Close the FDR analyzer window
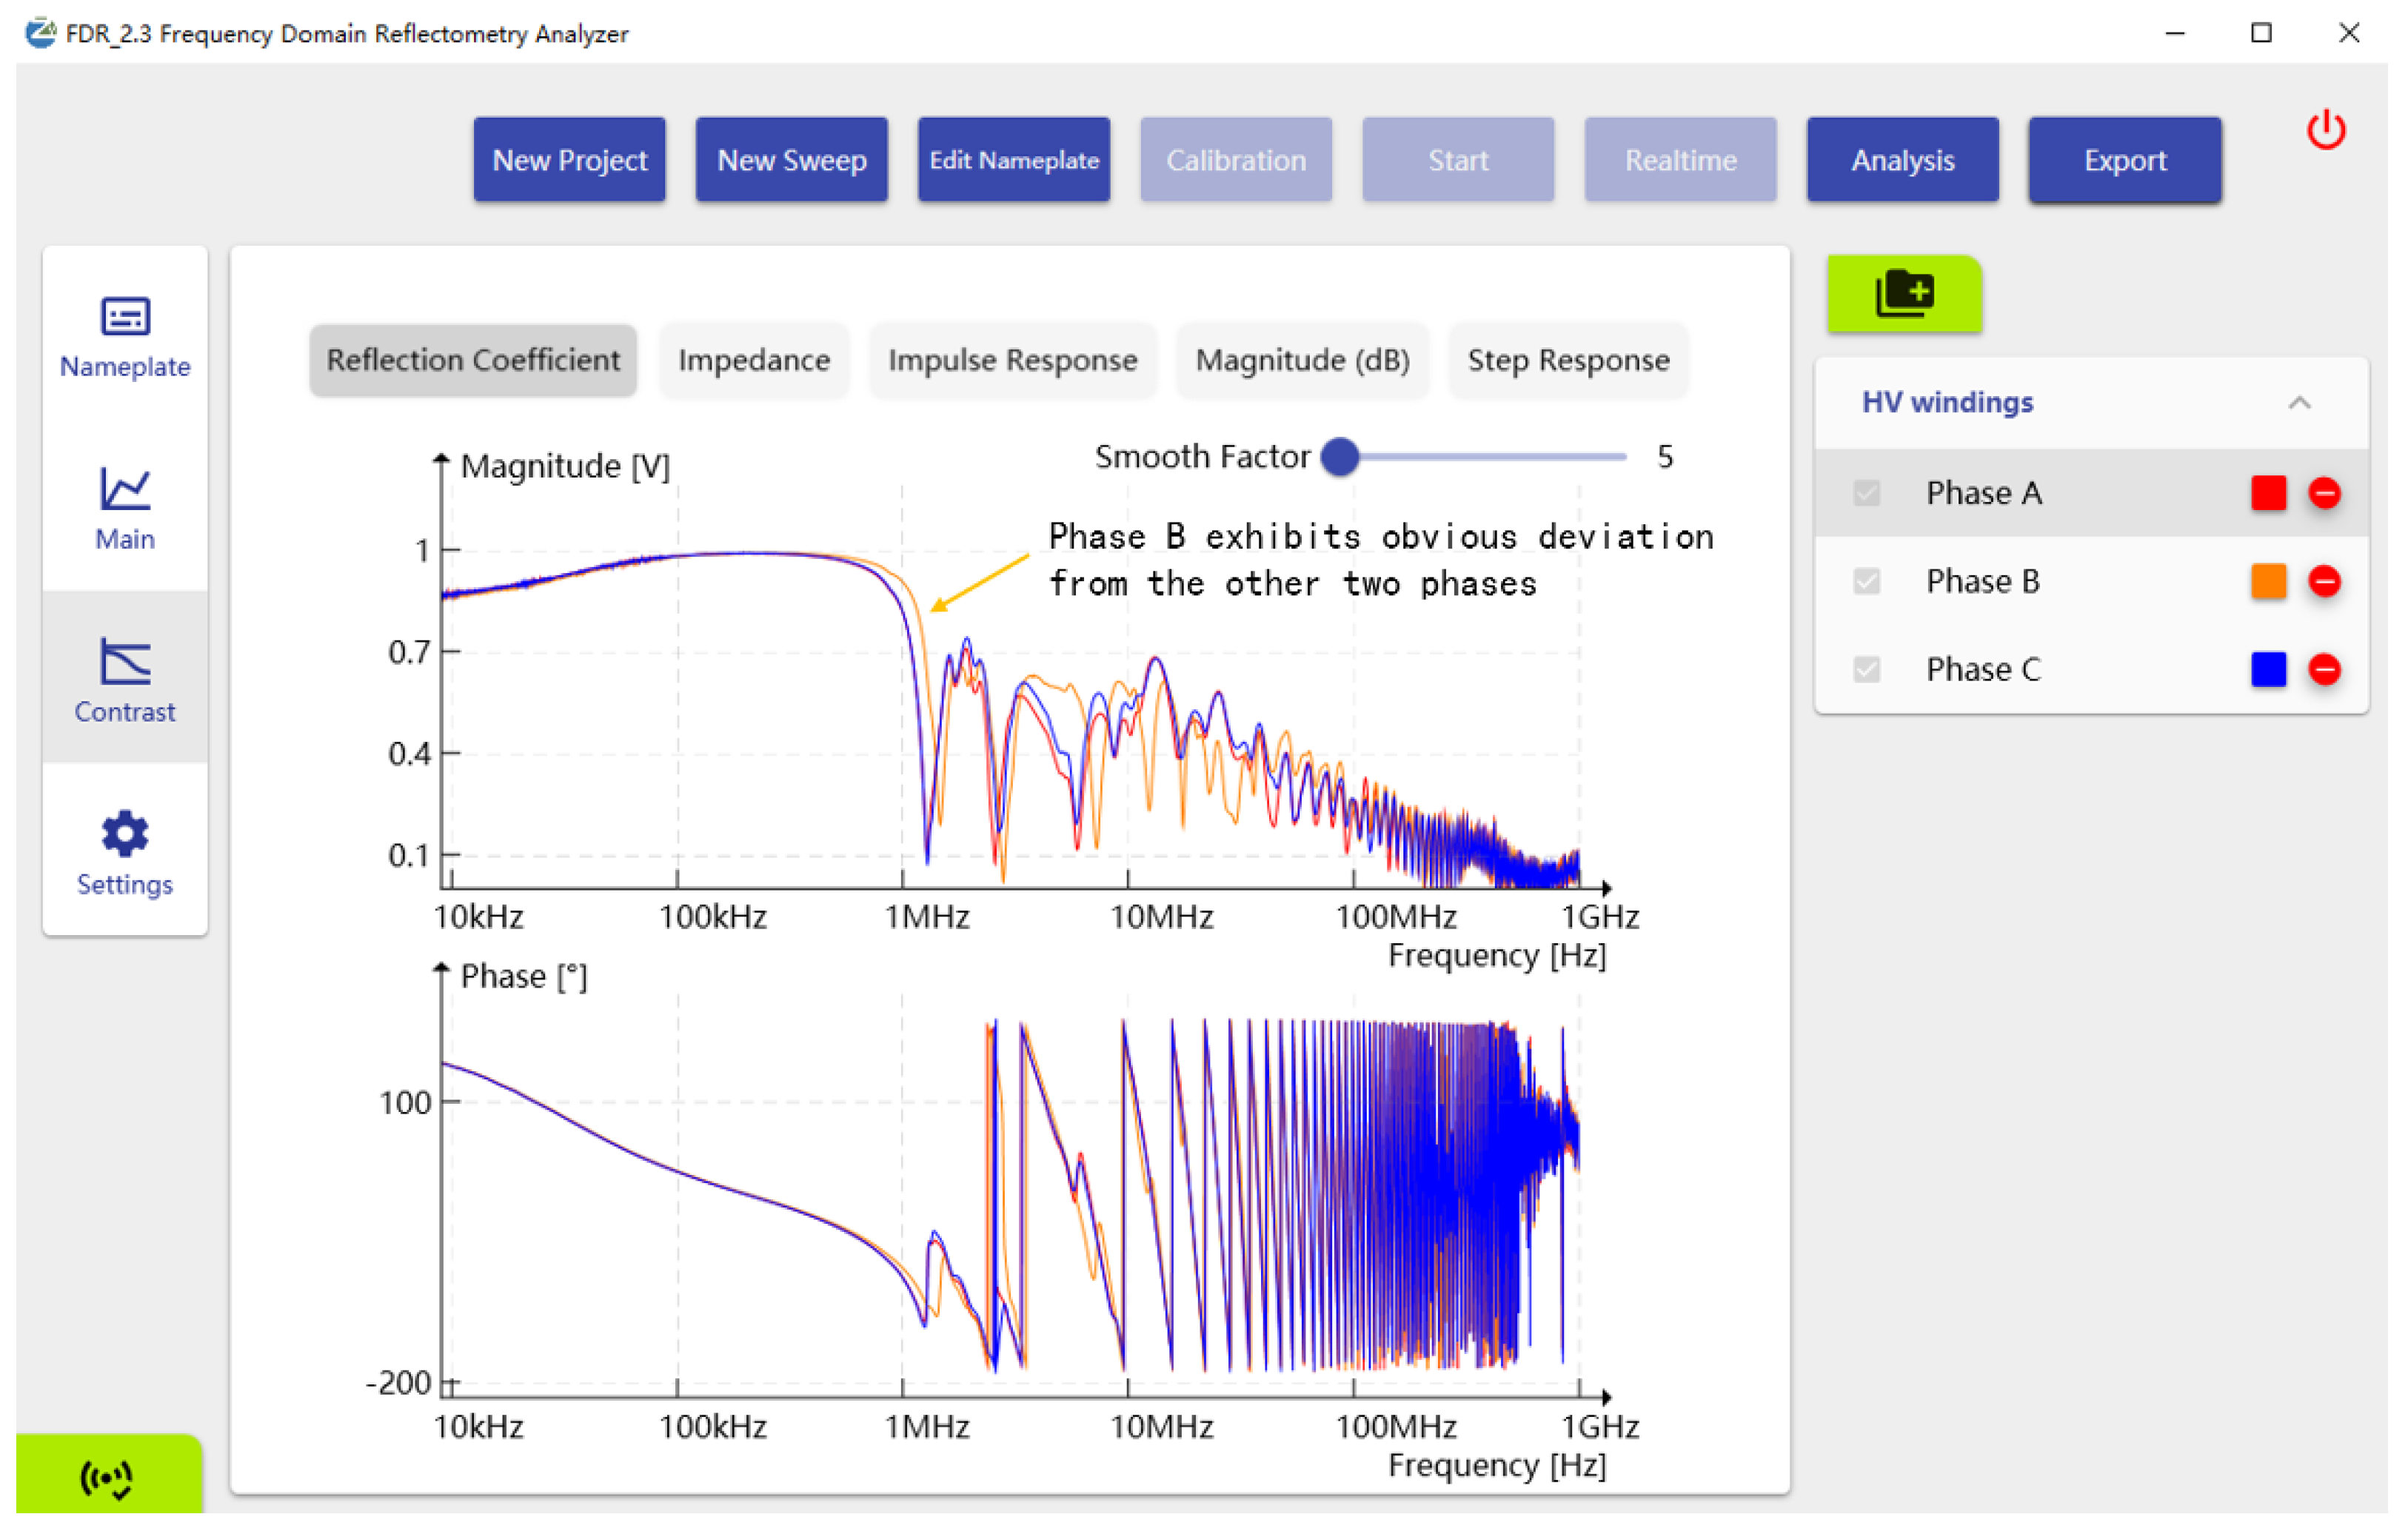Viewport: 2408px width, 1531px height. 2348,33
